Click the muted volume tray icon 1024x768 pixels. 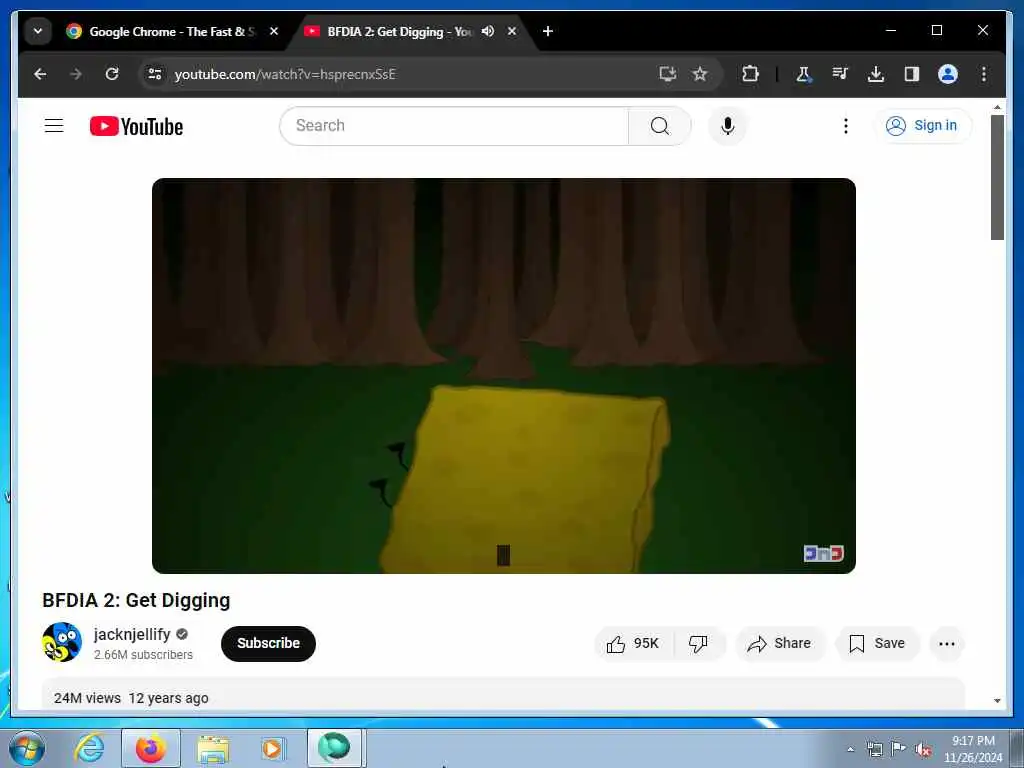pos(923,749)
